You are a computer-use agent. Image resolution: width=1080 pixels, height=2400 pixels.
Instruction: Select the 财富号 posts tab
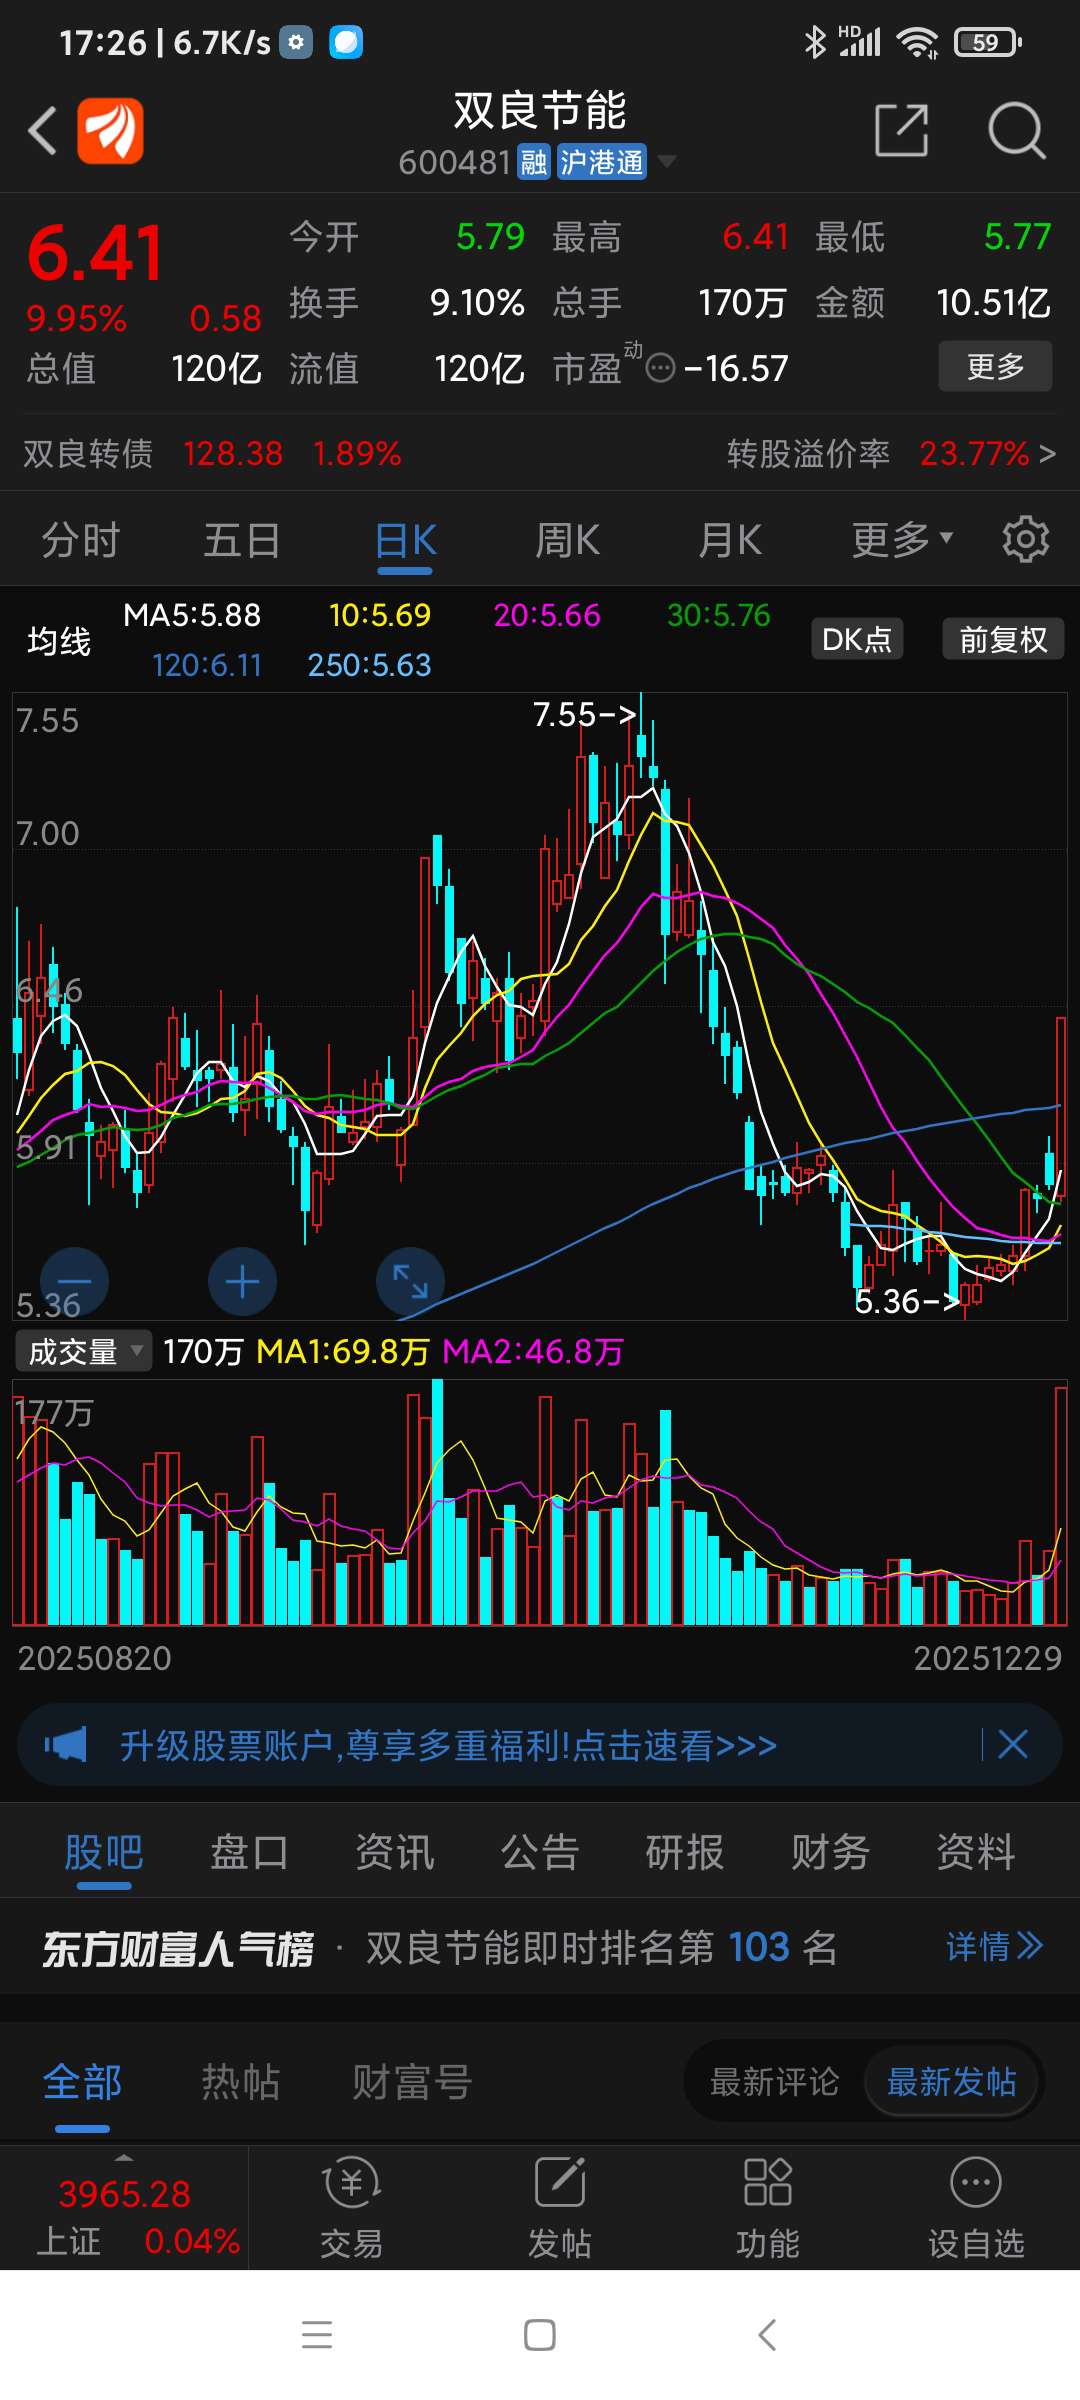412,2083
